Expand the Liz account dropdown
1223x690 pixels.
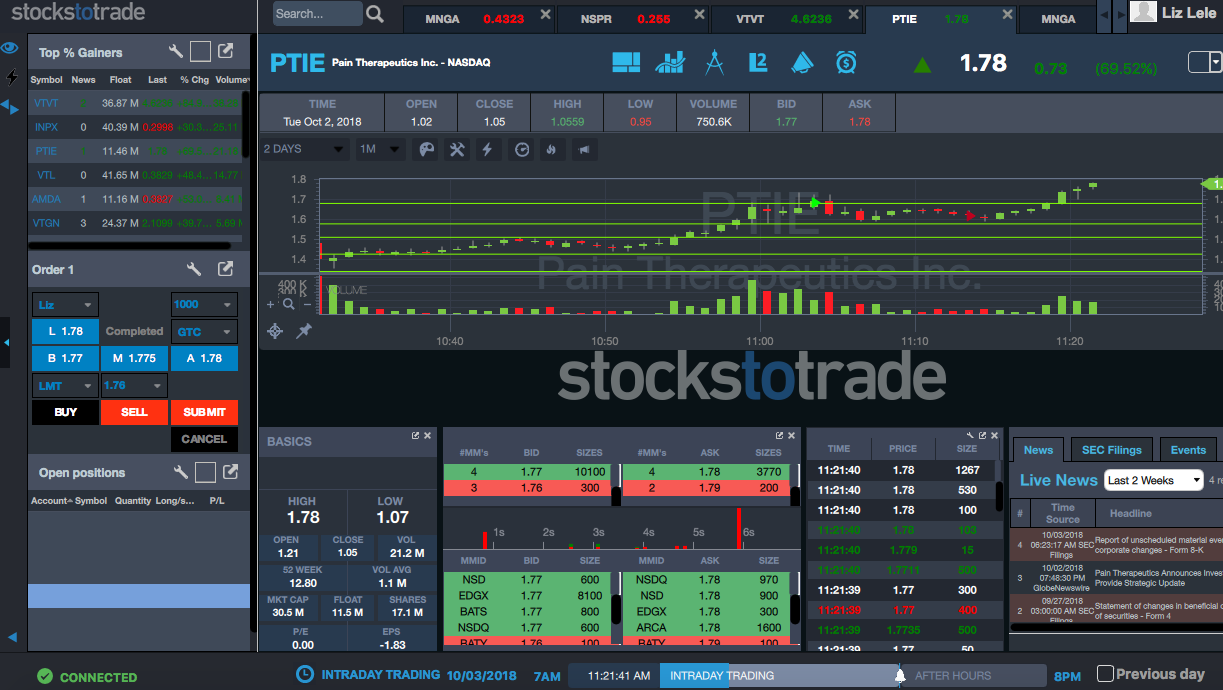point(66,305)
